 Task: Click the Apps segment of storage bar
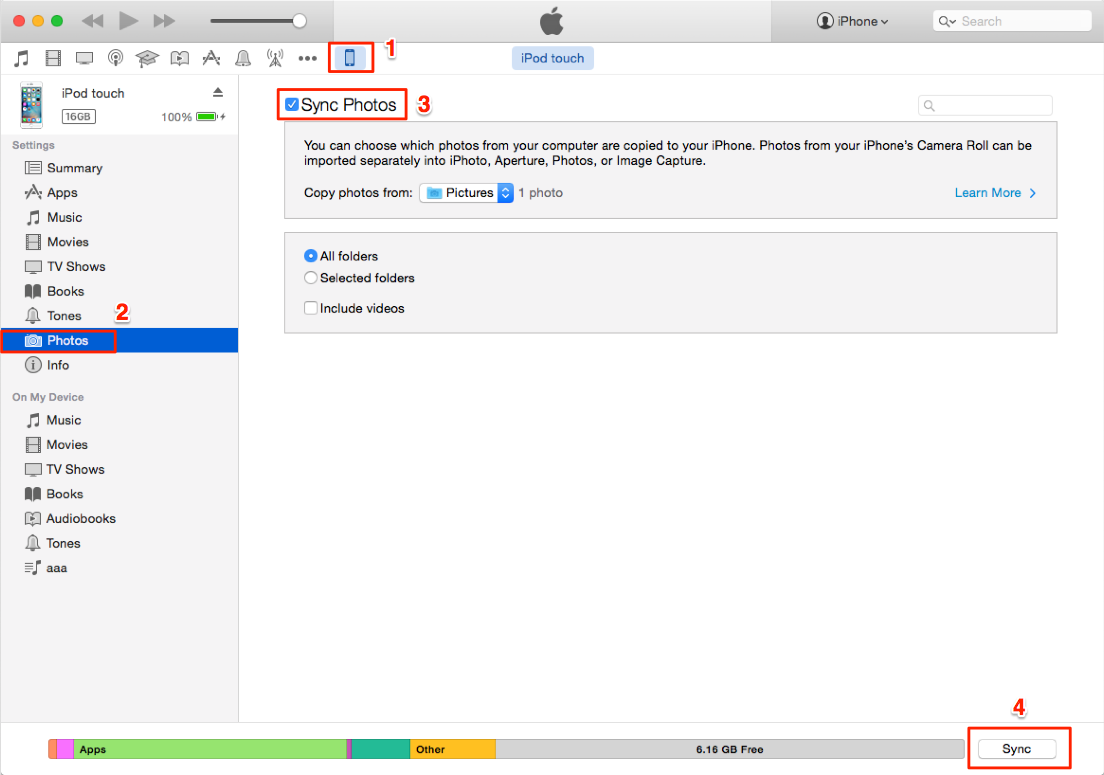(210, 749)
